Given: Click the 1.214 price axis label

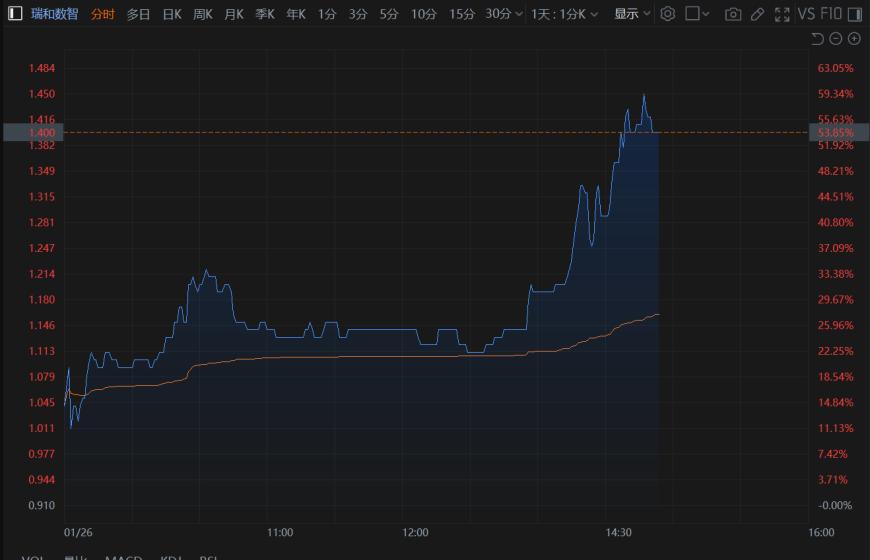Looking at the screenshot, I should [42, 274].
